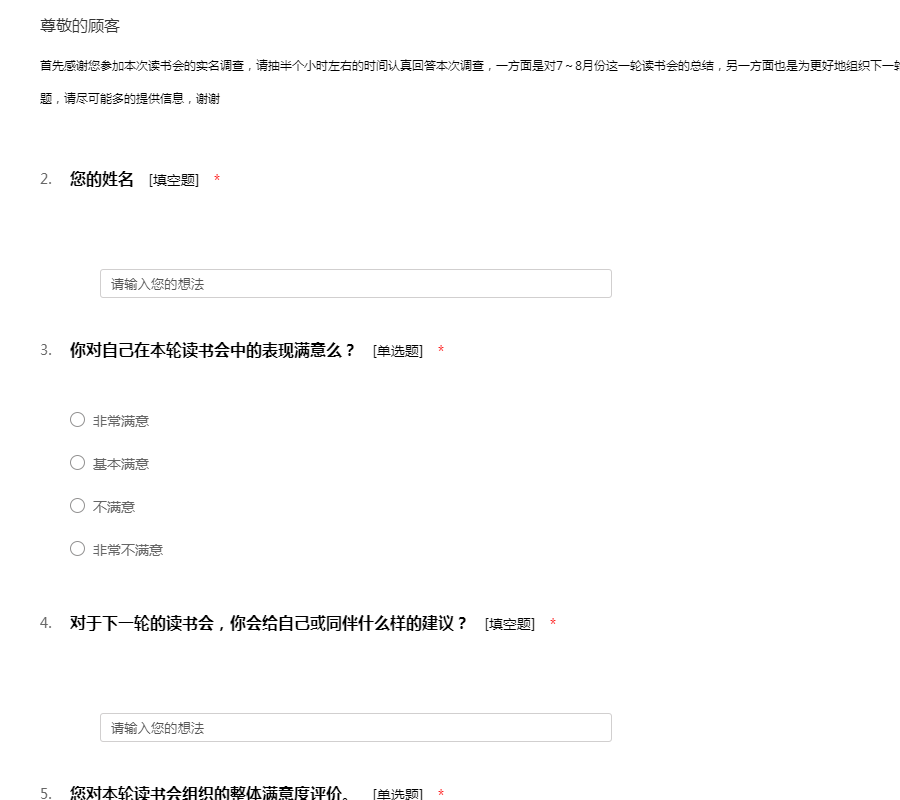The width and height of the screenshot is (900, 800).
Task: Click the red required asterisk on question 3
Action: coord(441,351)
